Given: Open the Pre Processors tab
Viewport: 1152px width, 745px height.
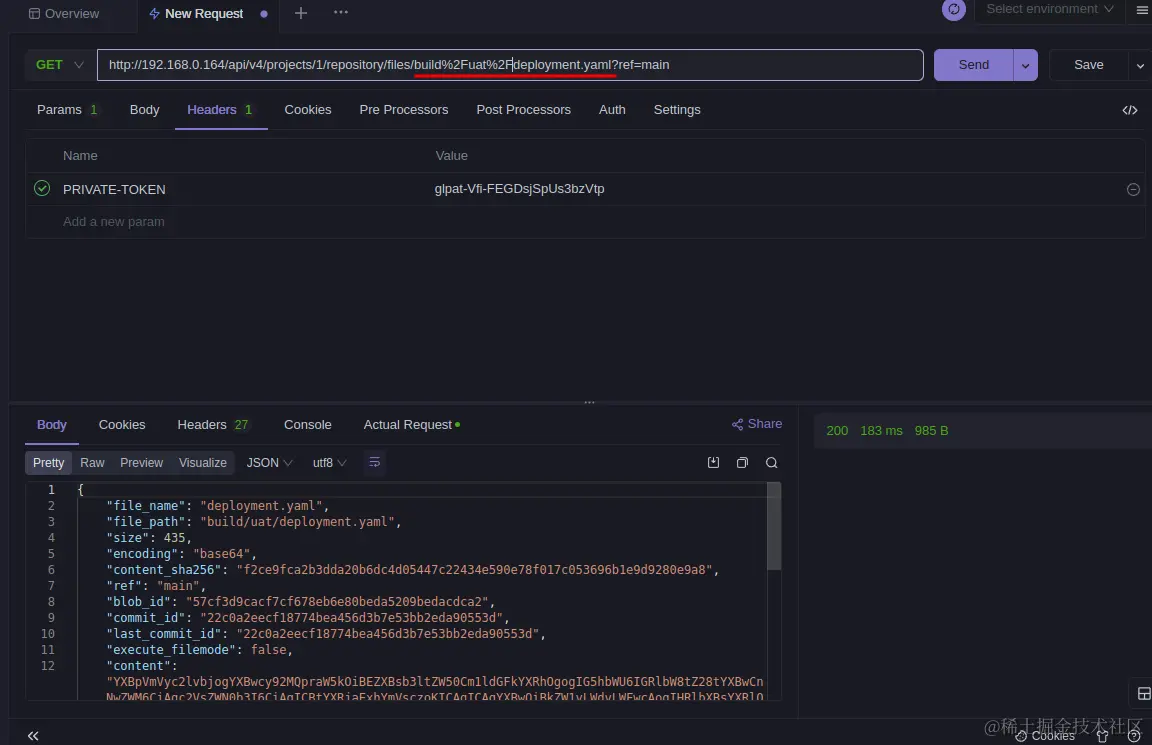Looking at the screenshot, I should pos(404,109).
